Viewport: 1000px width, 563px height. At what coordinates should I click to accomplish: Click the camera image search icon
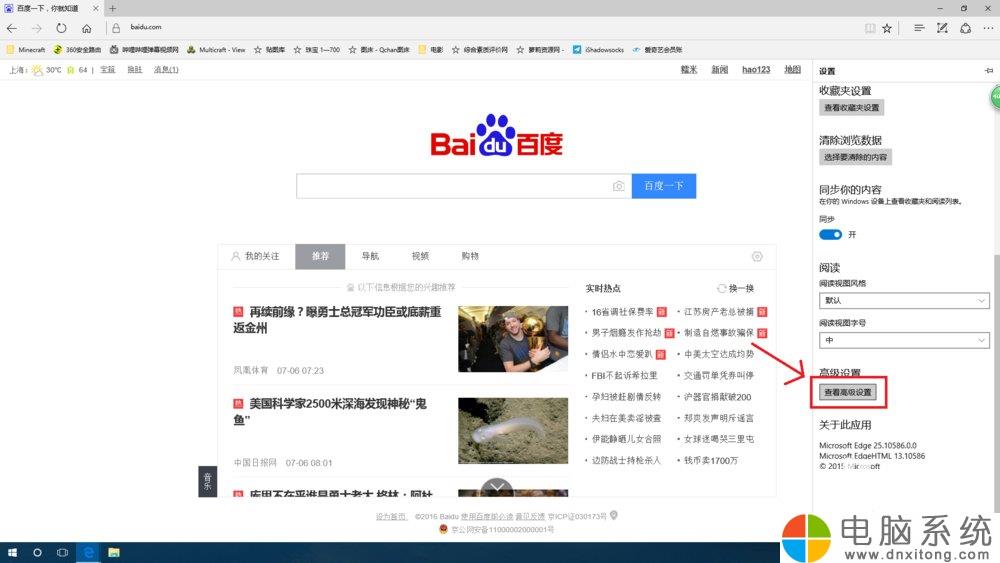pyautogui.click(x=618, y=186)
